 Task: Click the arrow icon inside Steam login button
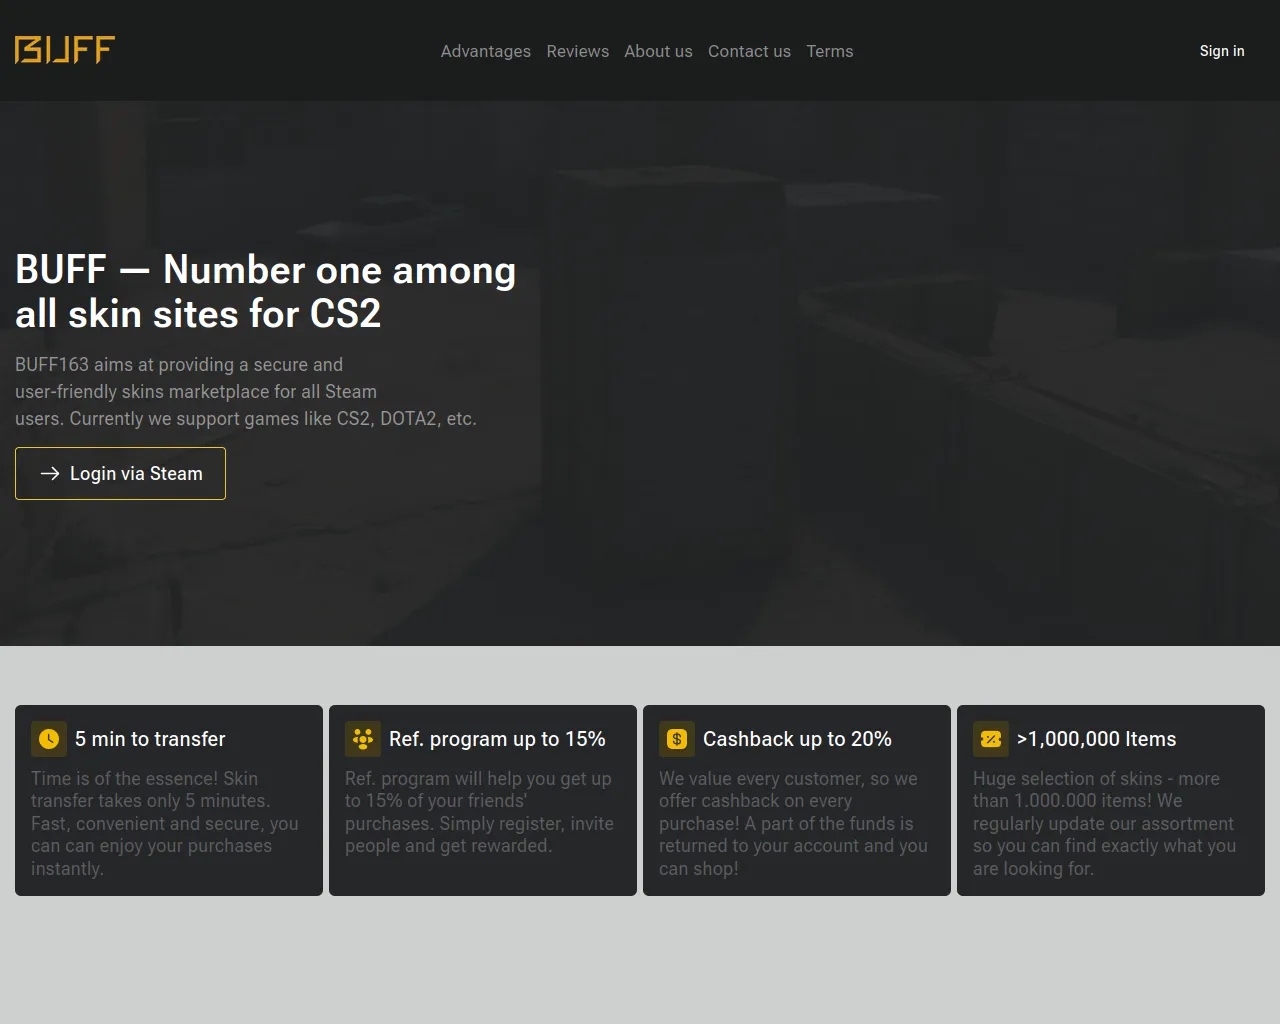[50, 474]
